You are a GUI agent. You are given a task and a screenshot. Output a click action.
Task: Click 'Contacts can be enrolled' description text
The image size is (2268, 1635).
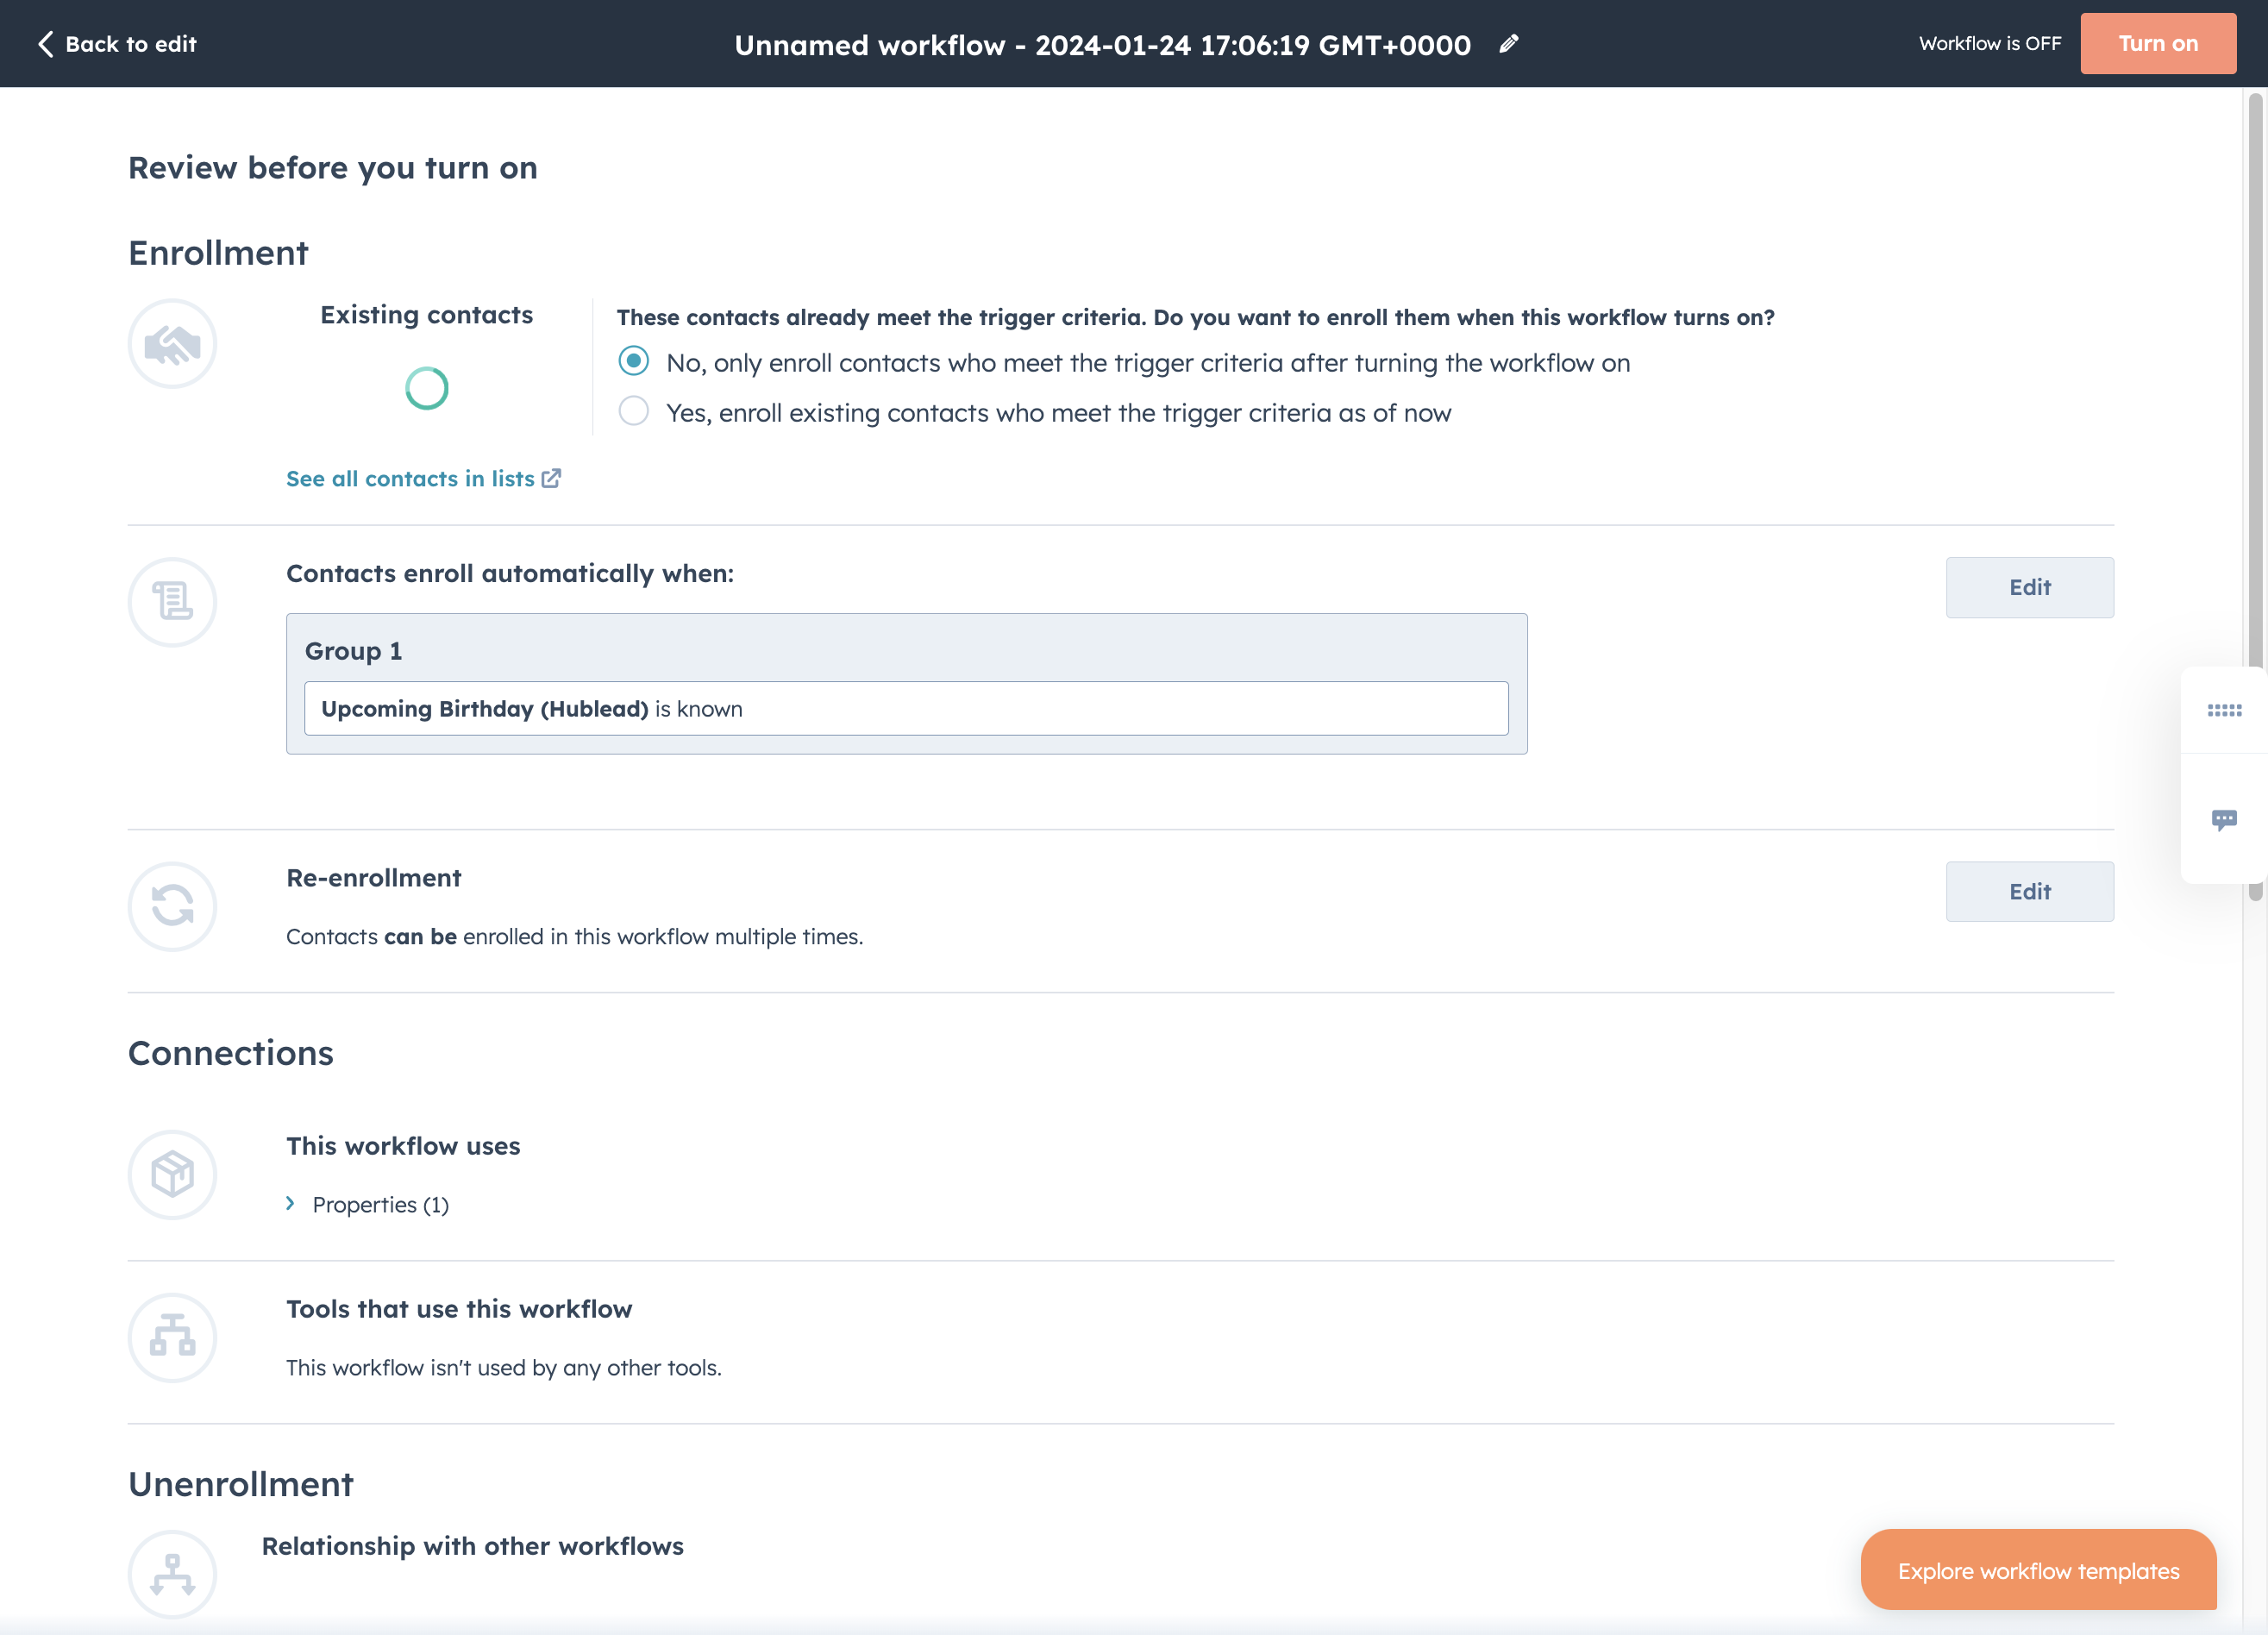click(574, 936)
